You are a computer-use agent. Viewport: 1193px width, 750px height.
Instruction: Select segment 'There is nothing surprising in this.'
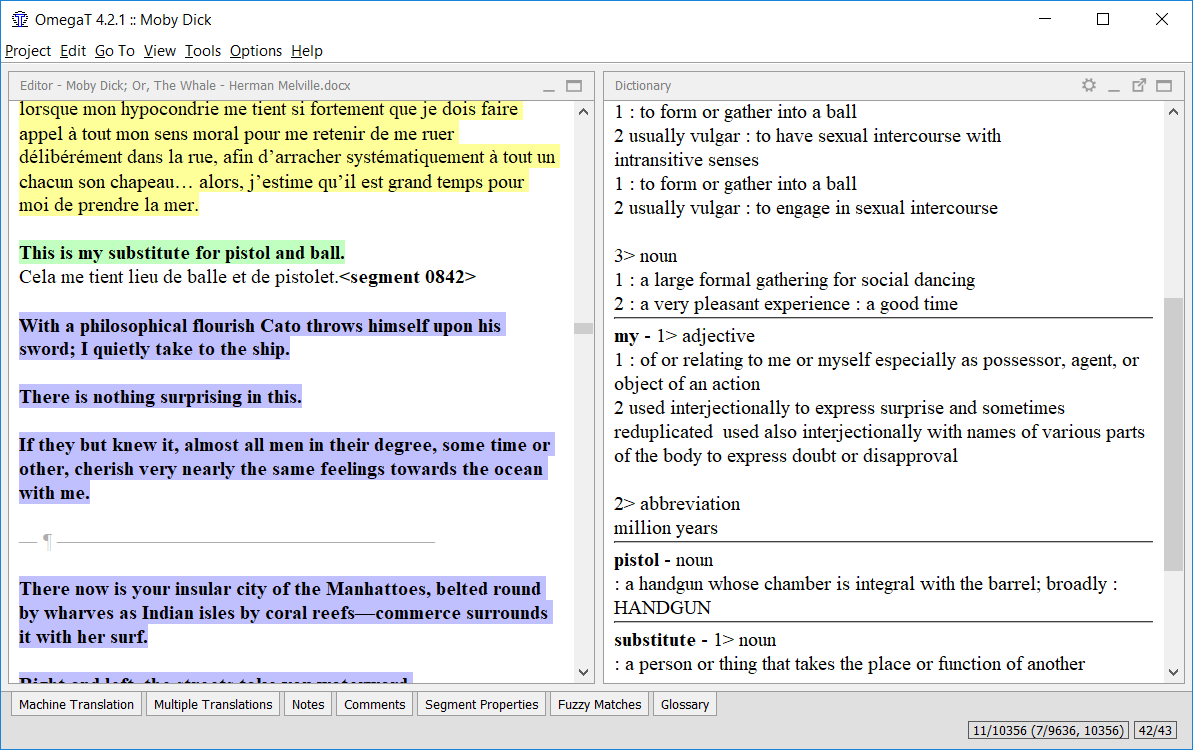tap(161, 396)
